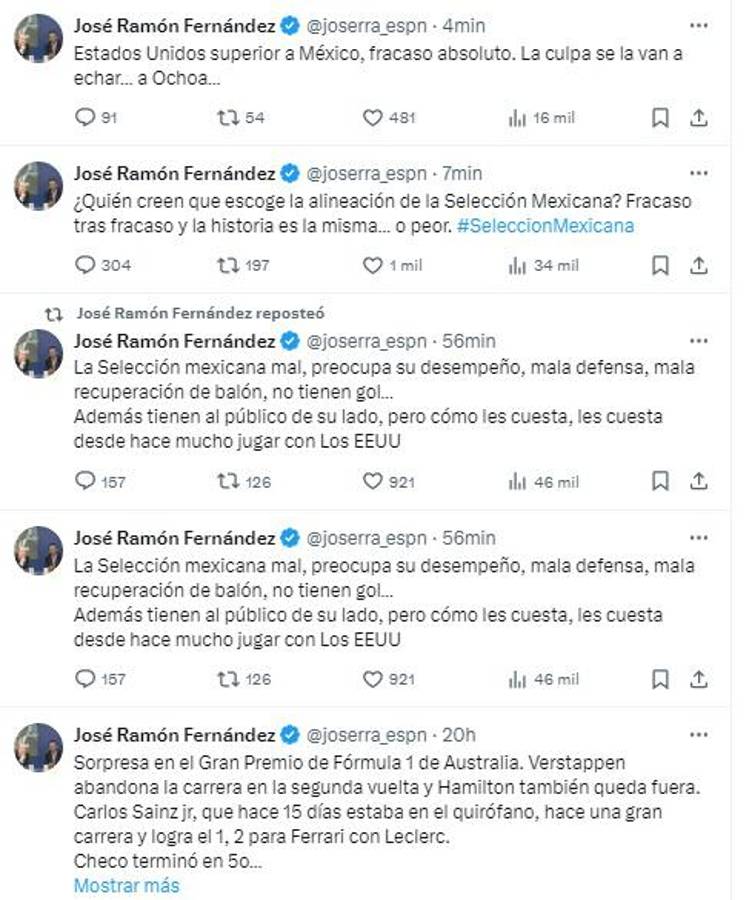Share the tweet posted 4 minutes ago

(698, 117)
